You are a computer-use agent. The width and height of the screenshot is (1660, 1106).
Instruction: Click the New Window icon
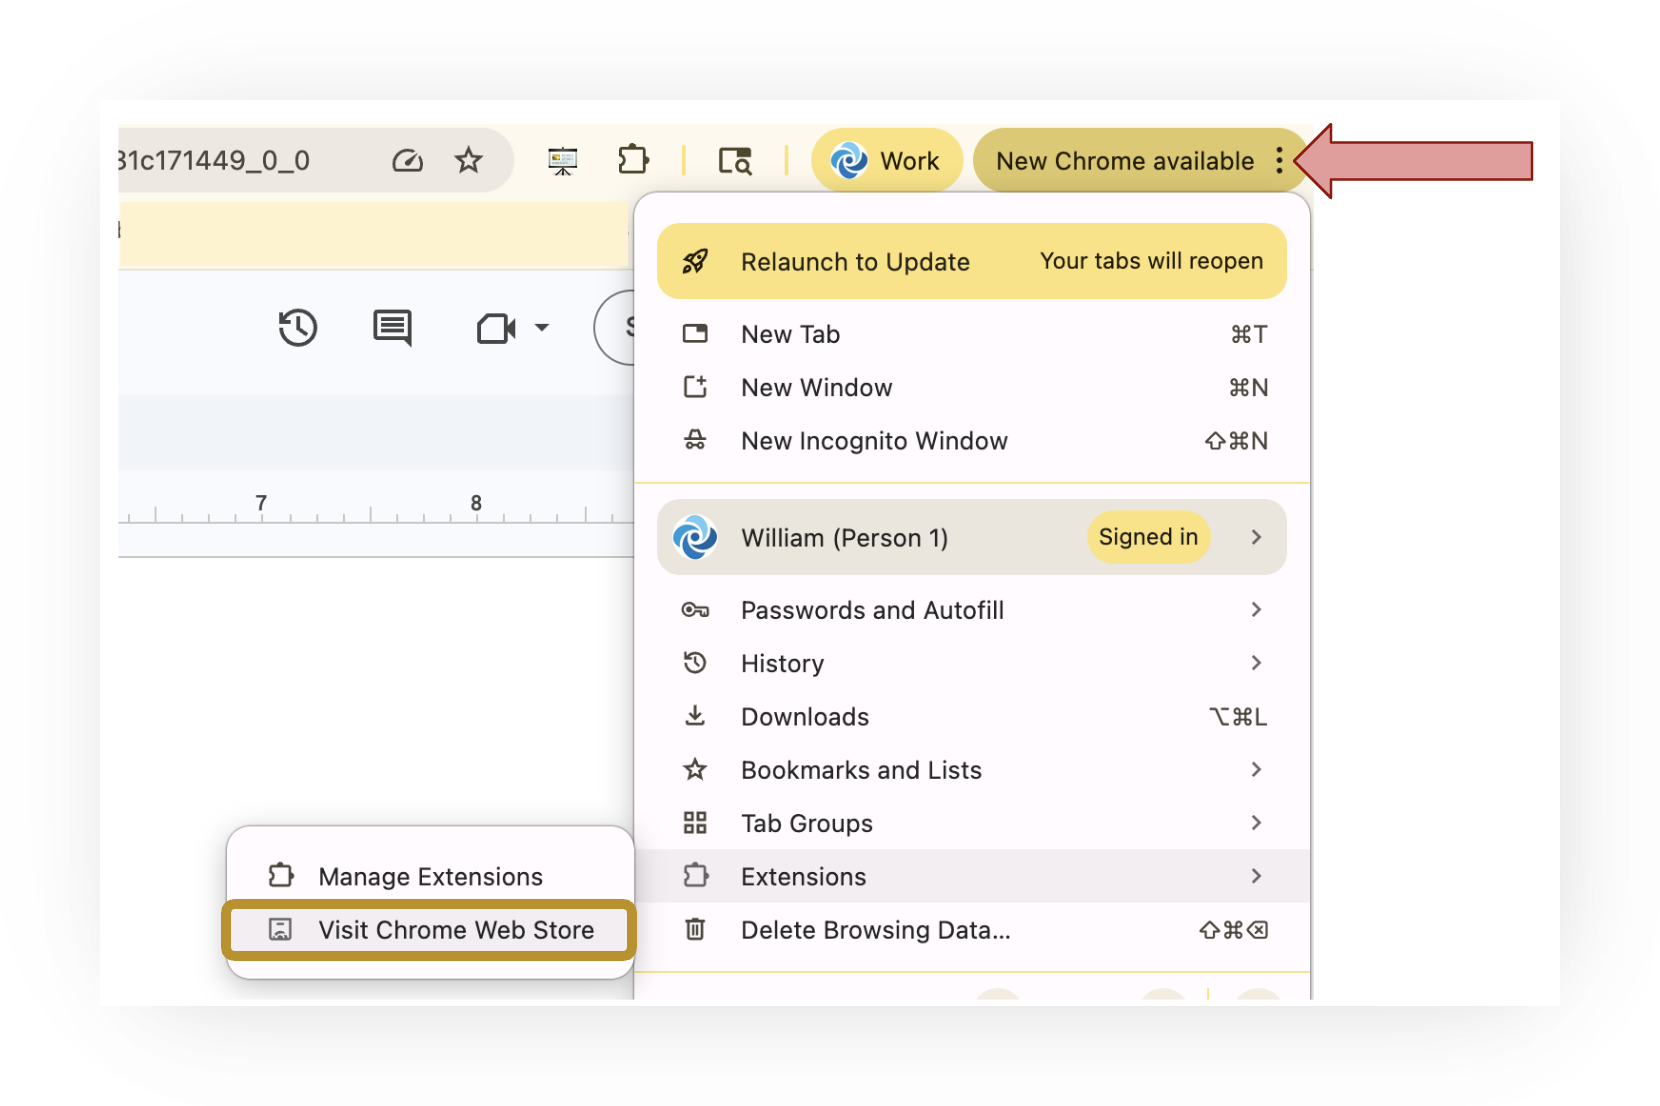point(695,387)
